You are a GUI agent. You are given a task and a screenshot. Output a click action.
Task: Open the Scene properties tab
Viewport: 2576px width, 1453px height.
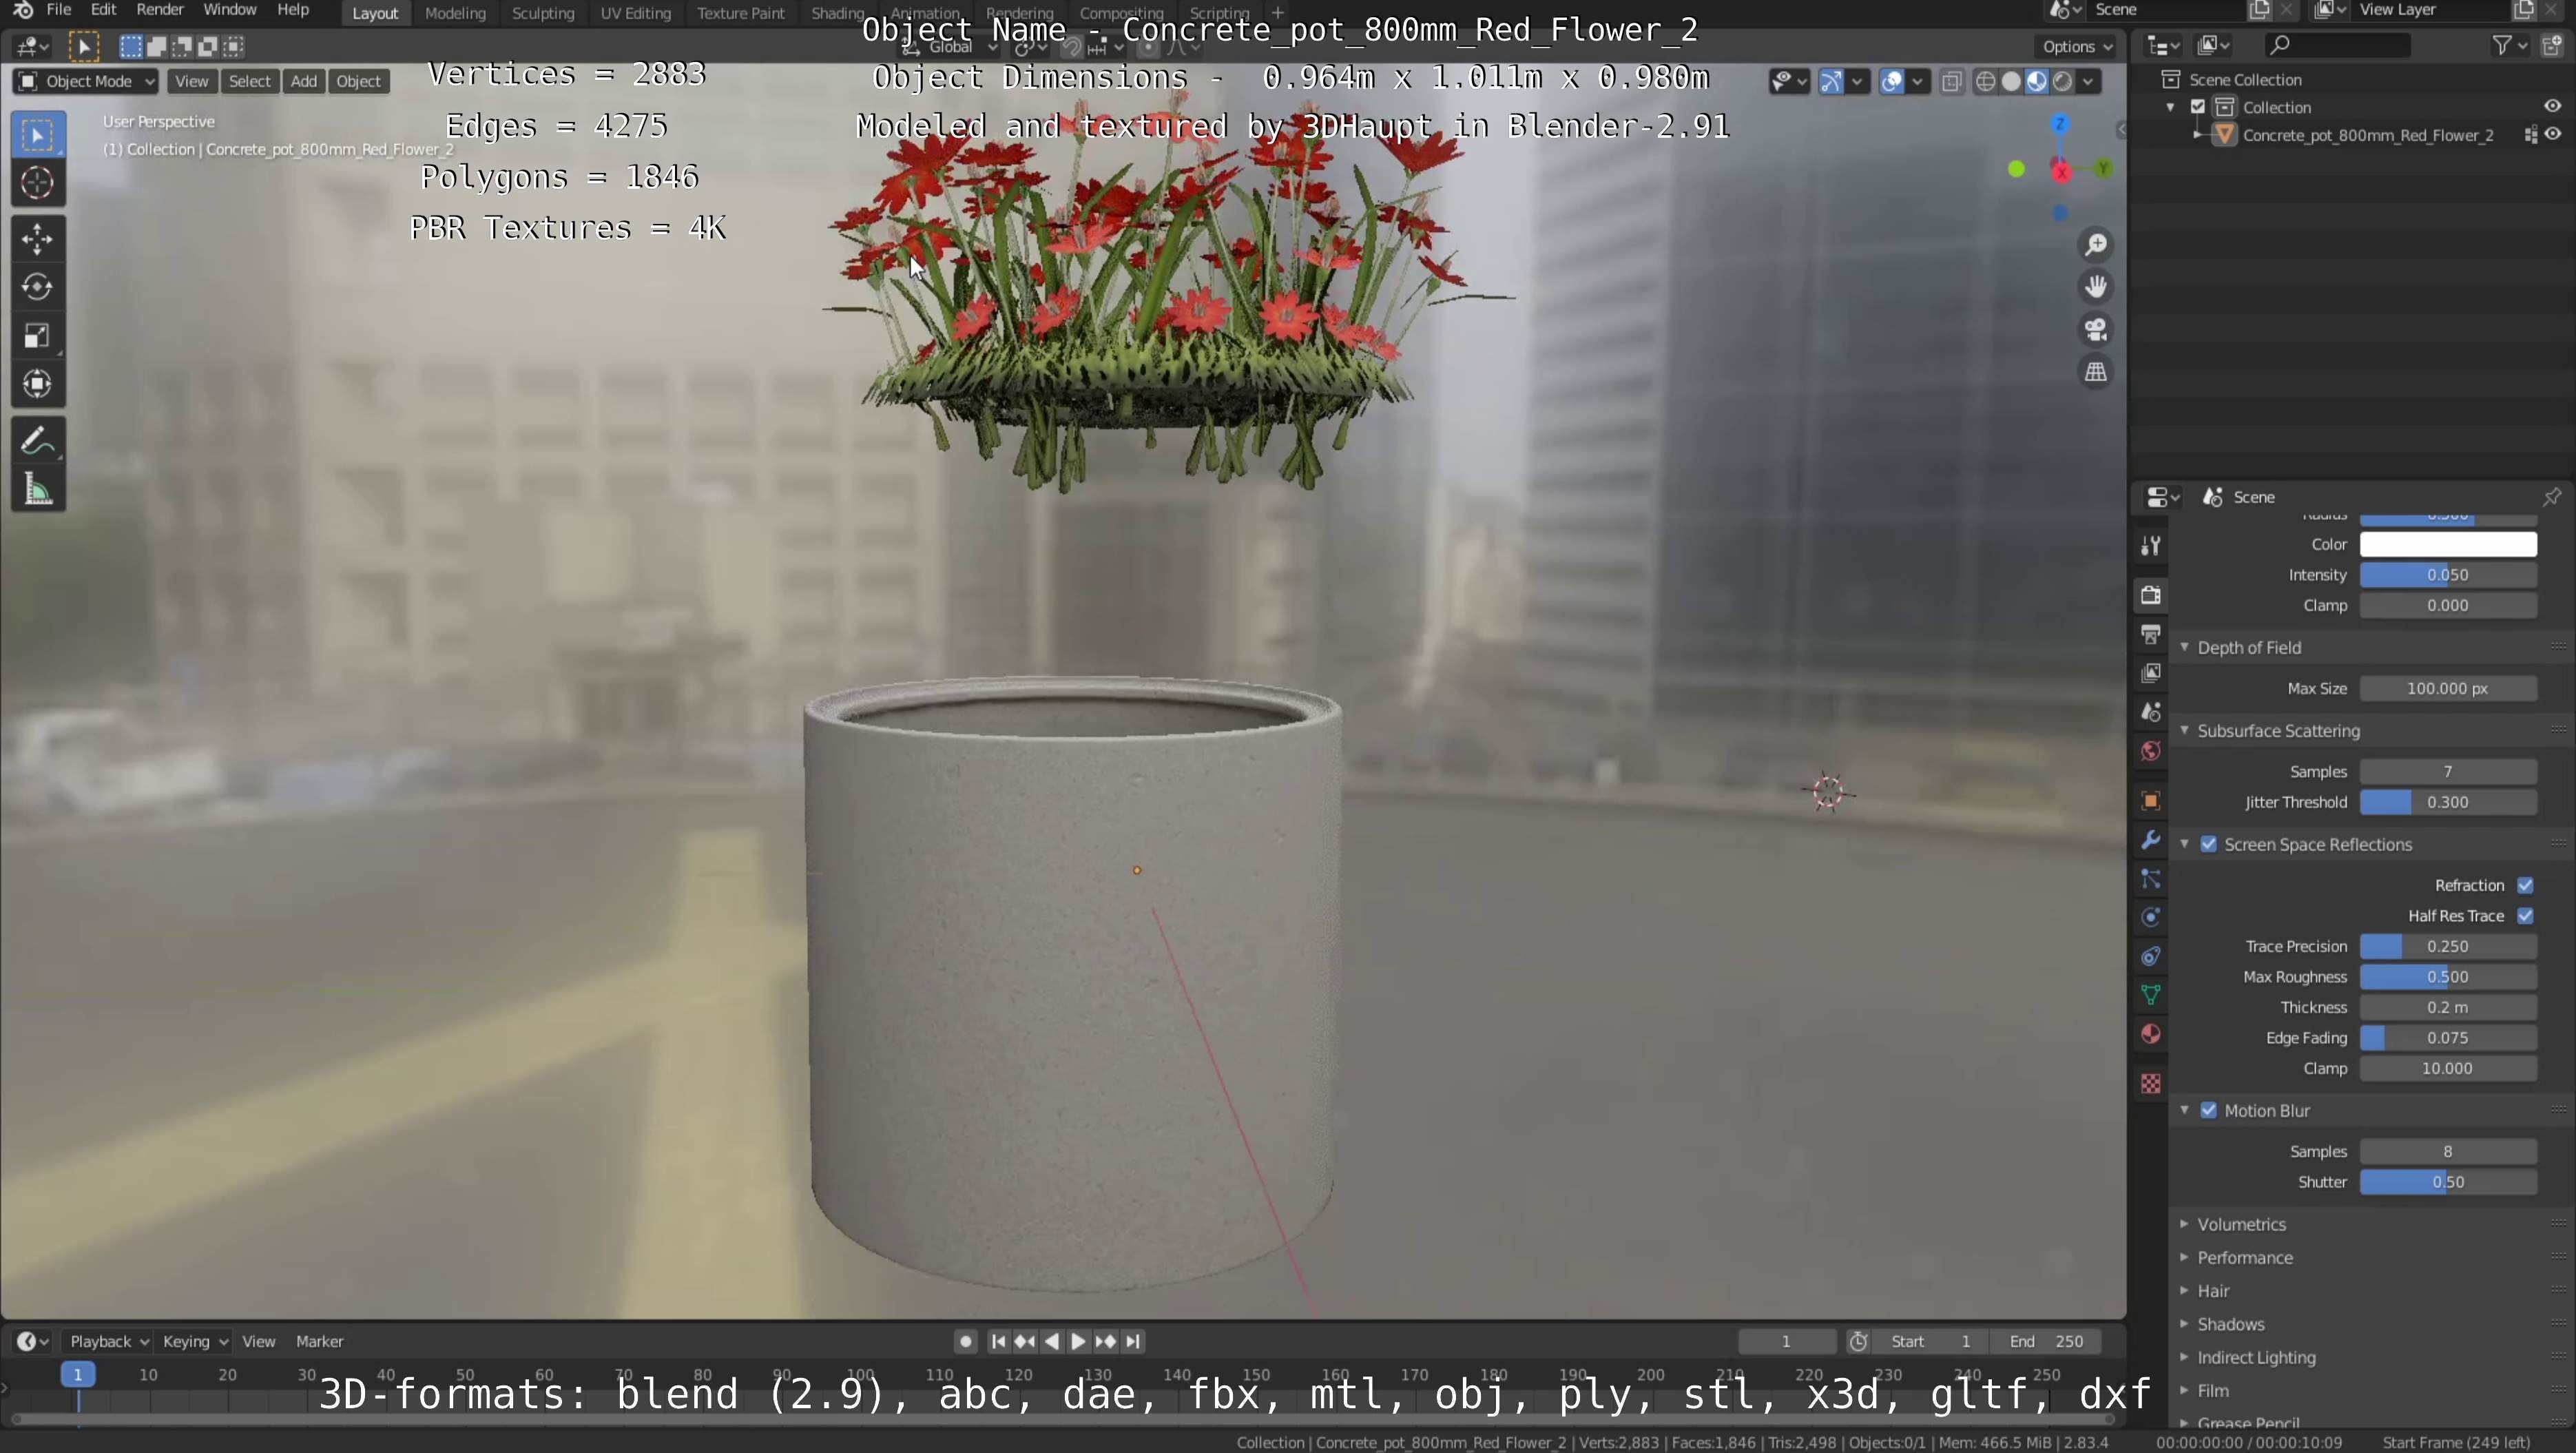2150,712
